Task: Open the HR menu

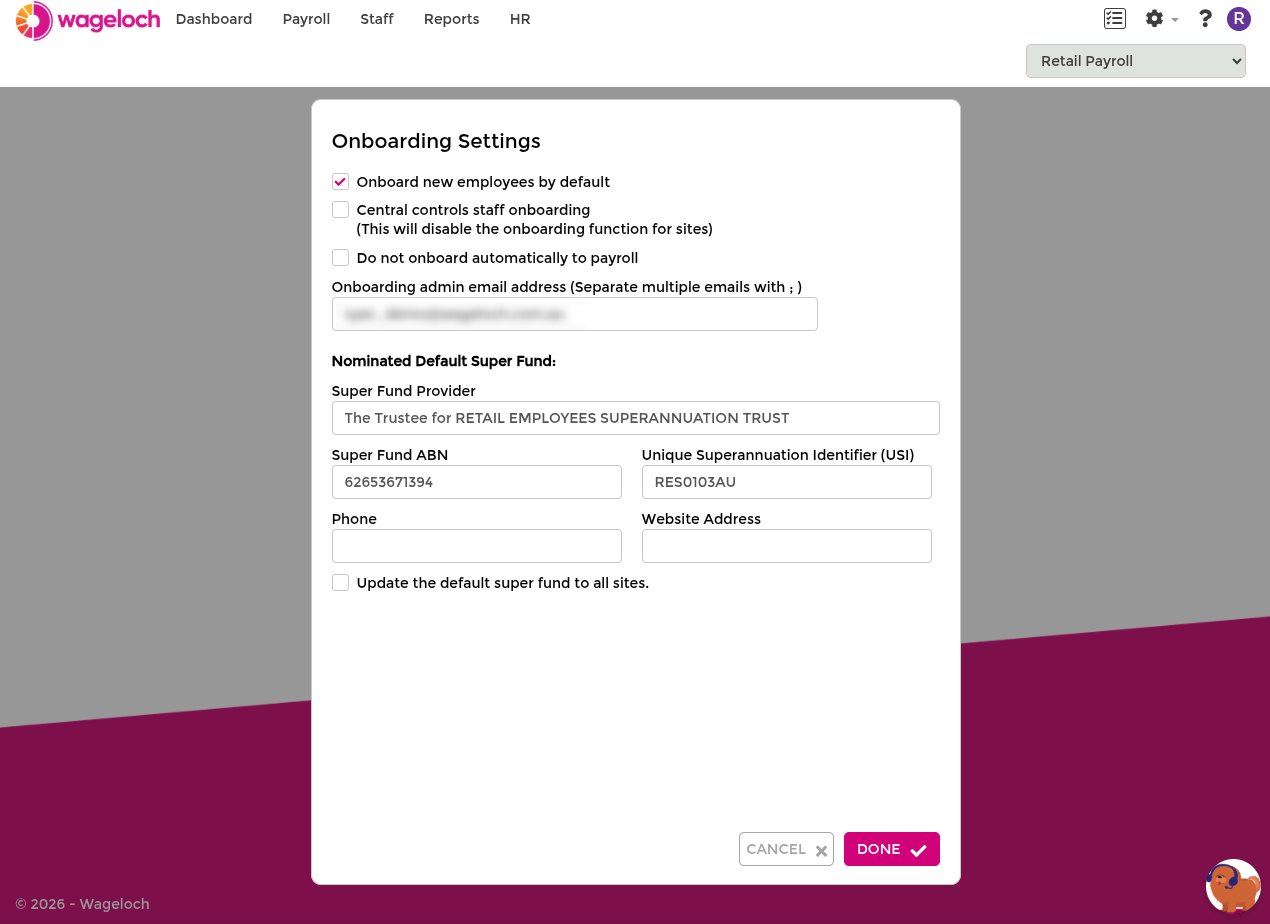Action: pyautogui.click(x=520, y=19)
